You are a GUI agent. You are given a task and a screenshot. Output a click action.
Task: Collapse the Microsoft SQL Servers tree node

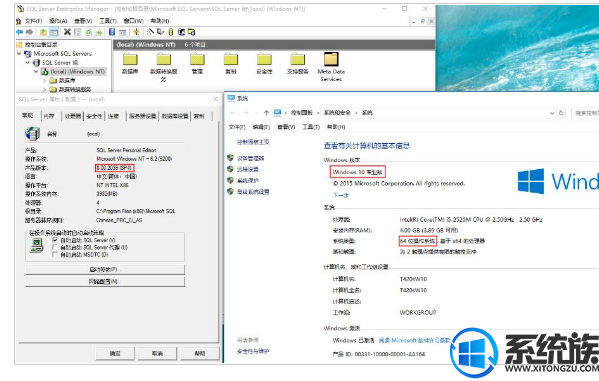click(x=19, y=54)
